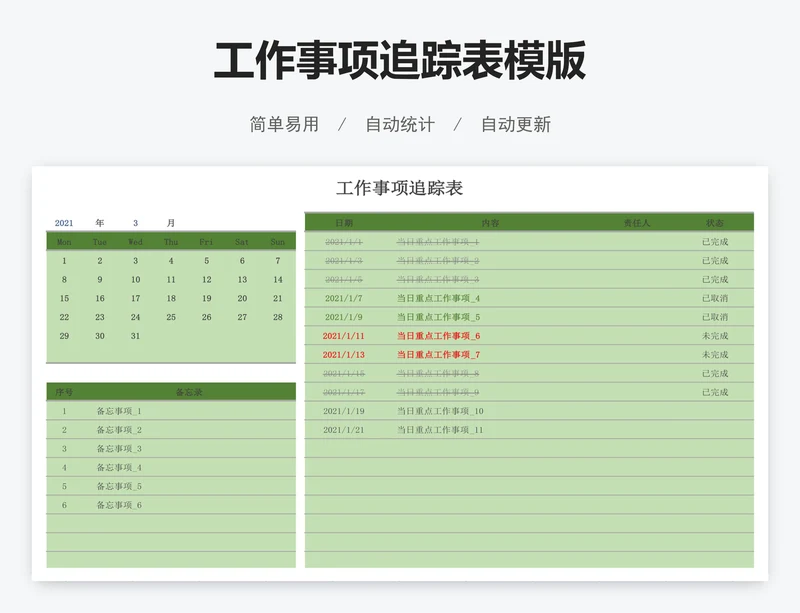
Task: Select calendar day 20
Action: pos(242,299)
